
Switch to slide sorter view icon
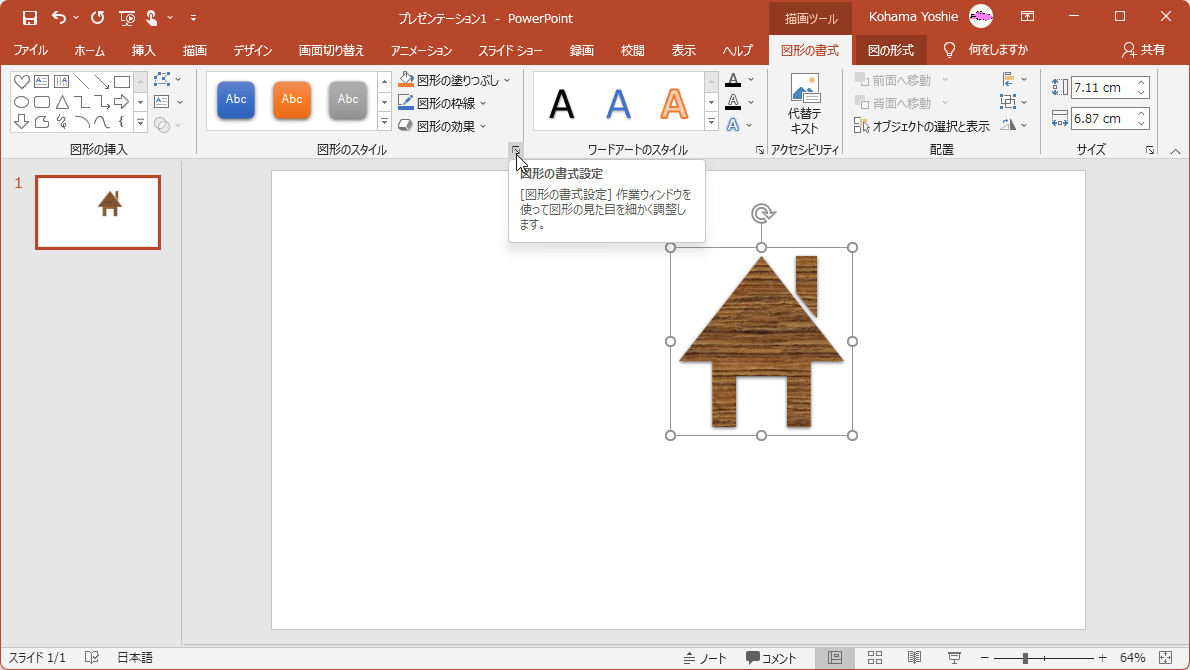click(874, 657)
